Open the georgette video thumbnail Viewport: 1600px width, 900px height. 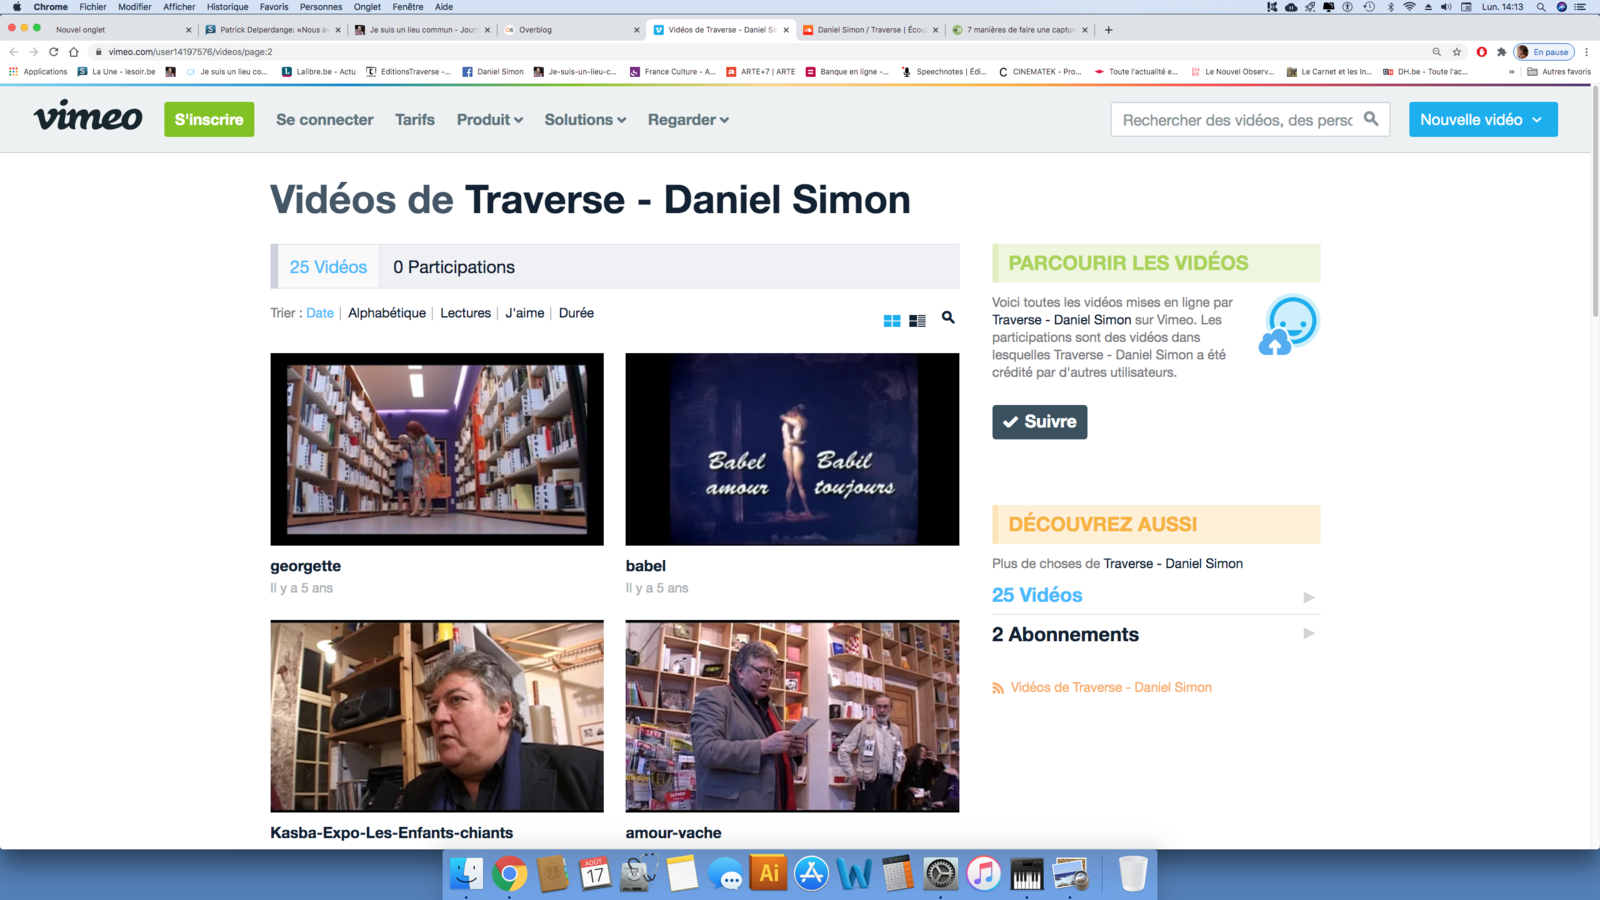coord(437,449)
